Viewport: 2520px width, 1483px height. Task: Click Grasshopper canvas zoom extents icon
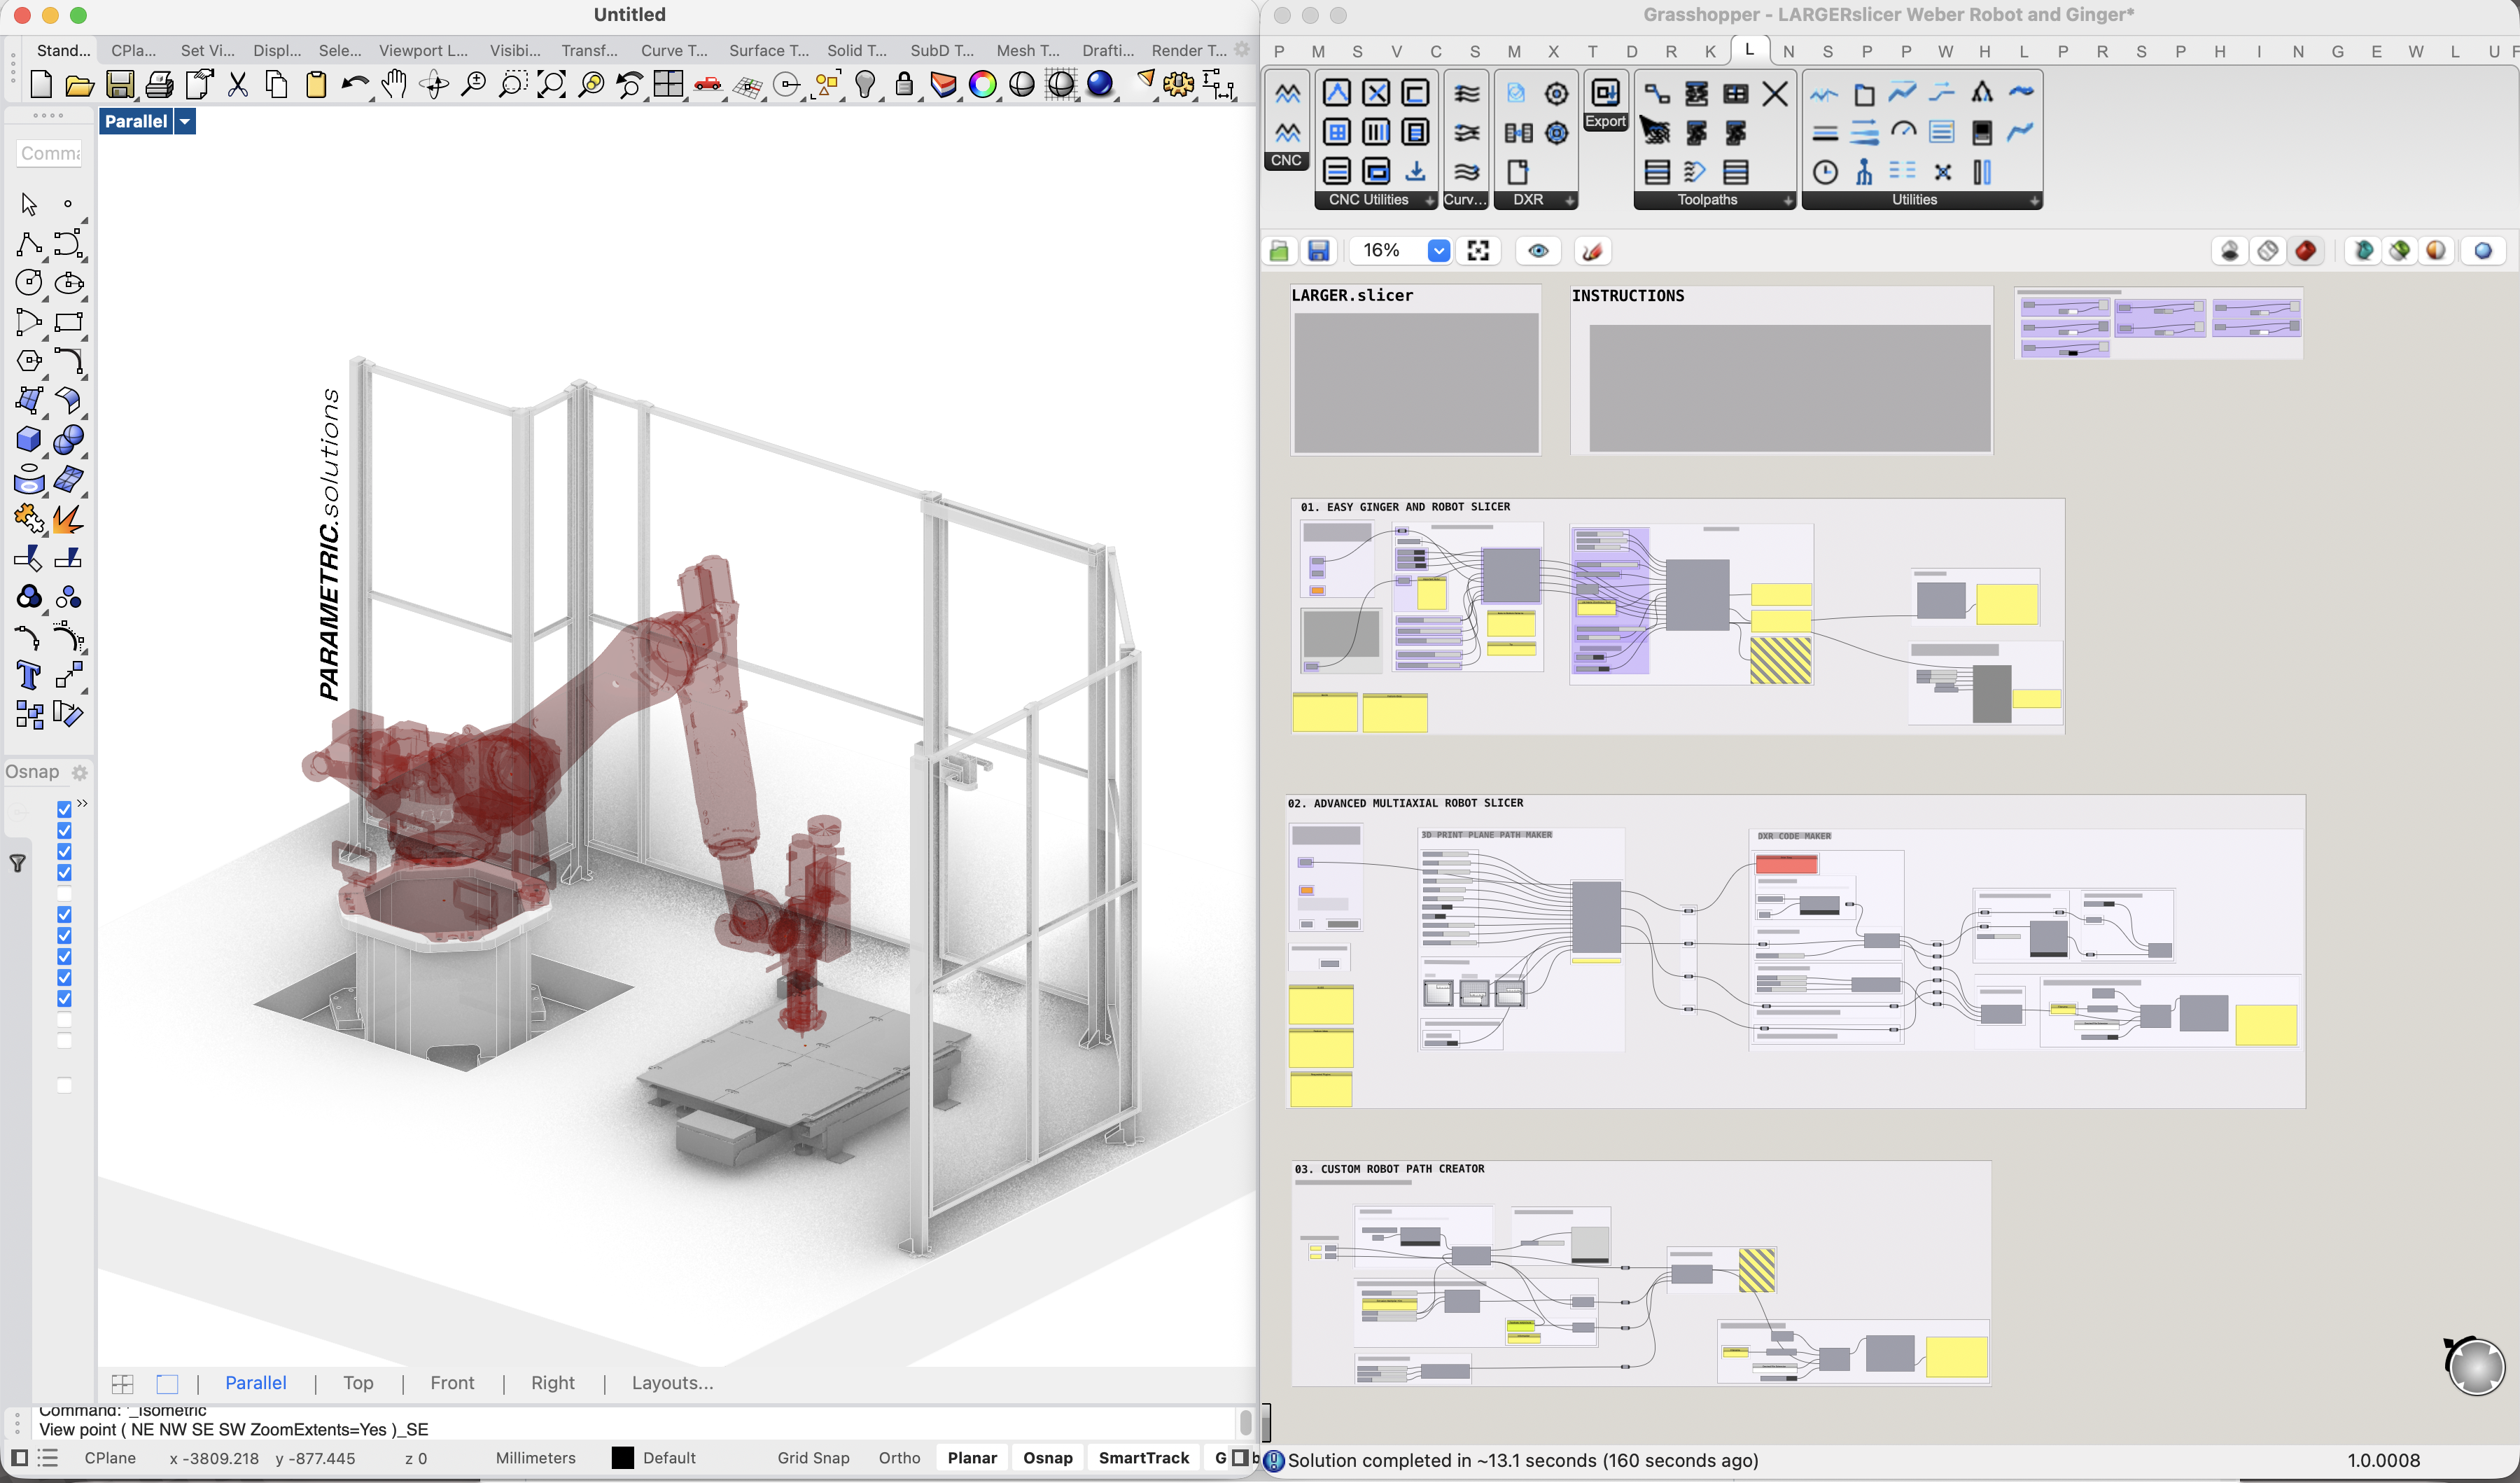click(x=1478, y=251)
